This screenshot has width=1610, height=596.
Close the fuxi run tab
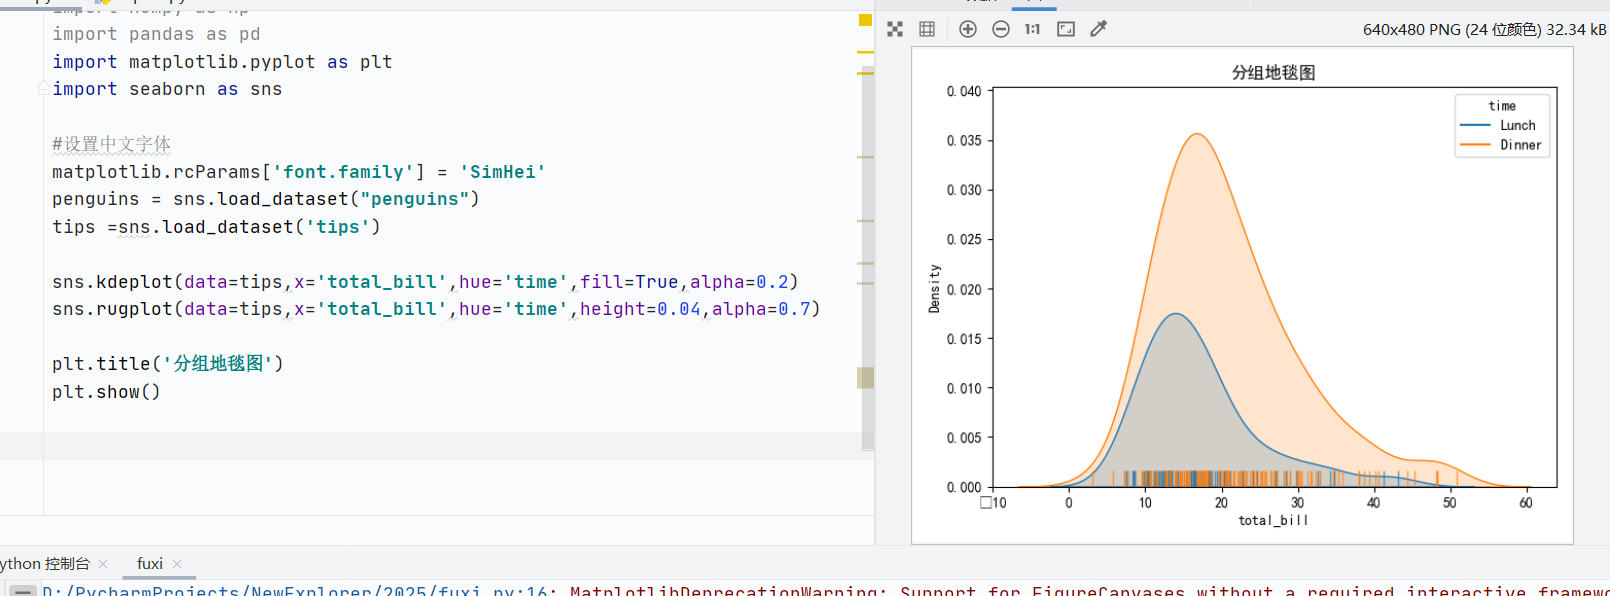(x=177, y=564)
